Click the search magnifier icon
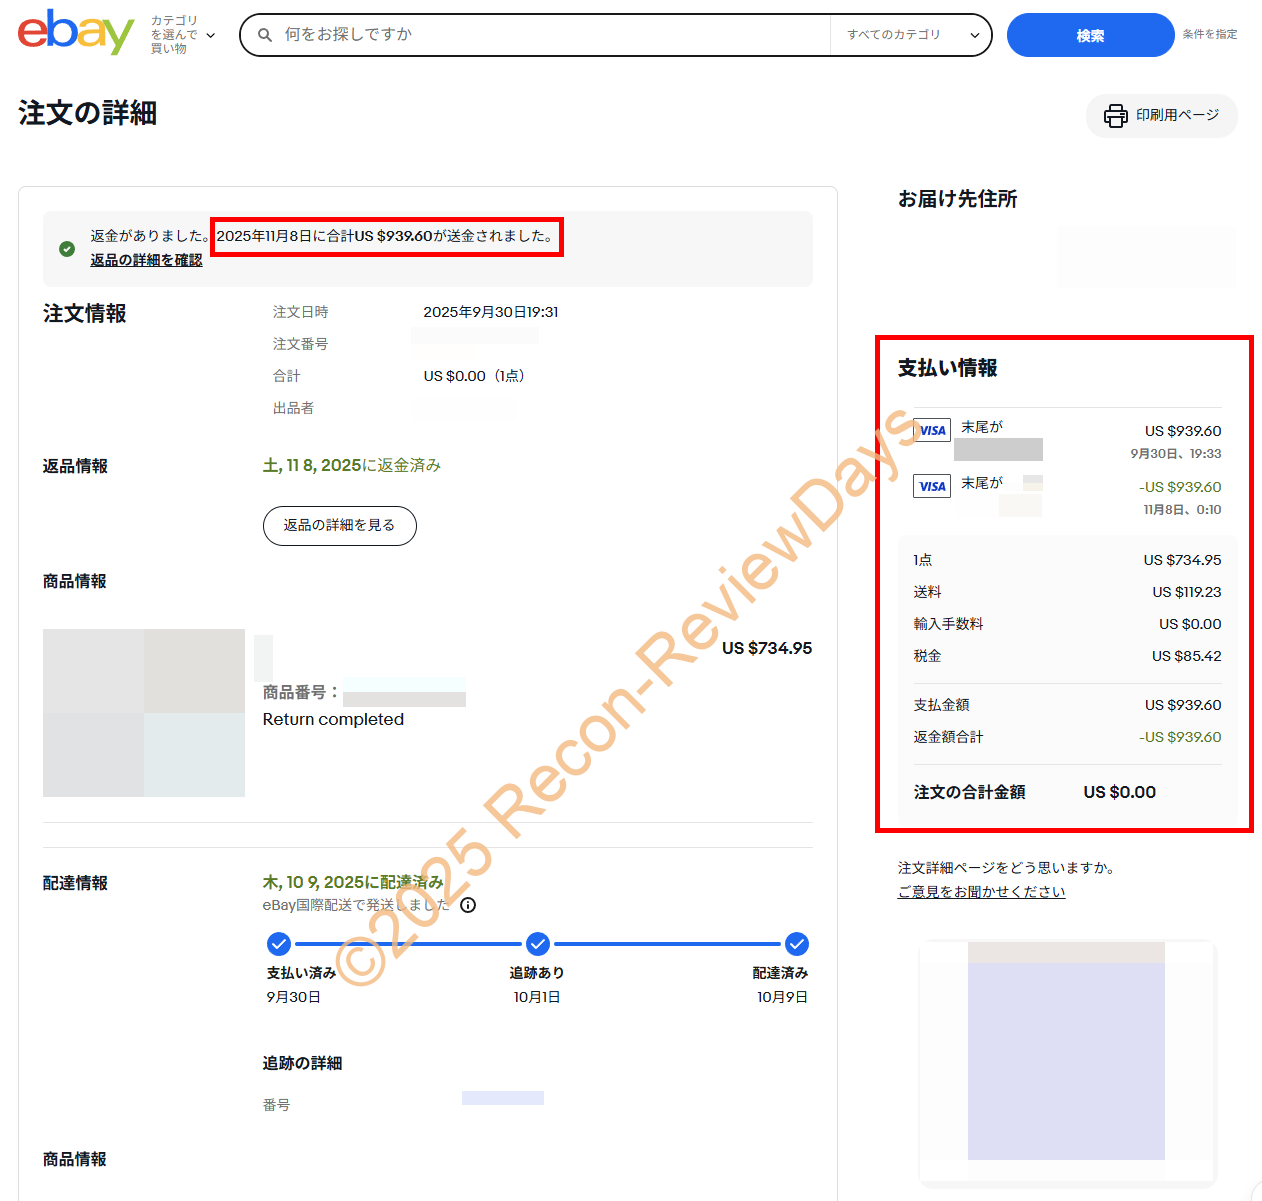The image size is (1262, 1201). [265, 35]
